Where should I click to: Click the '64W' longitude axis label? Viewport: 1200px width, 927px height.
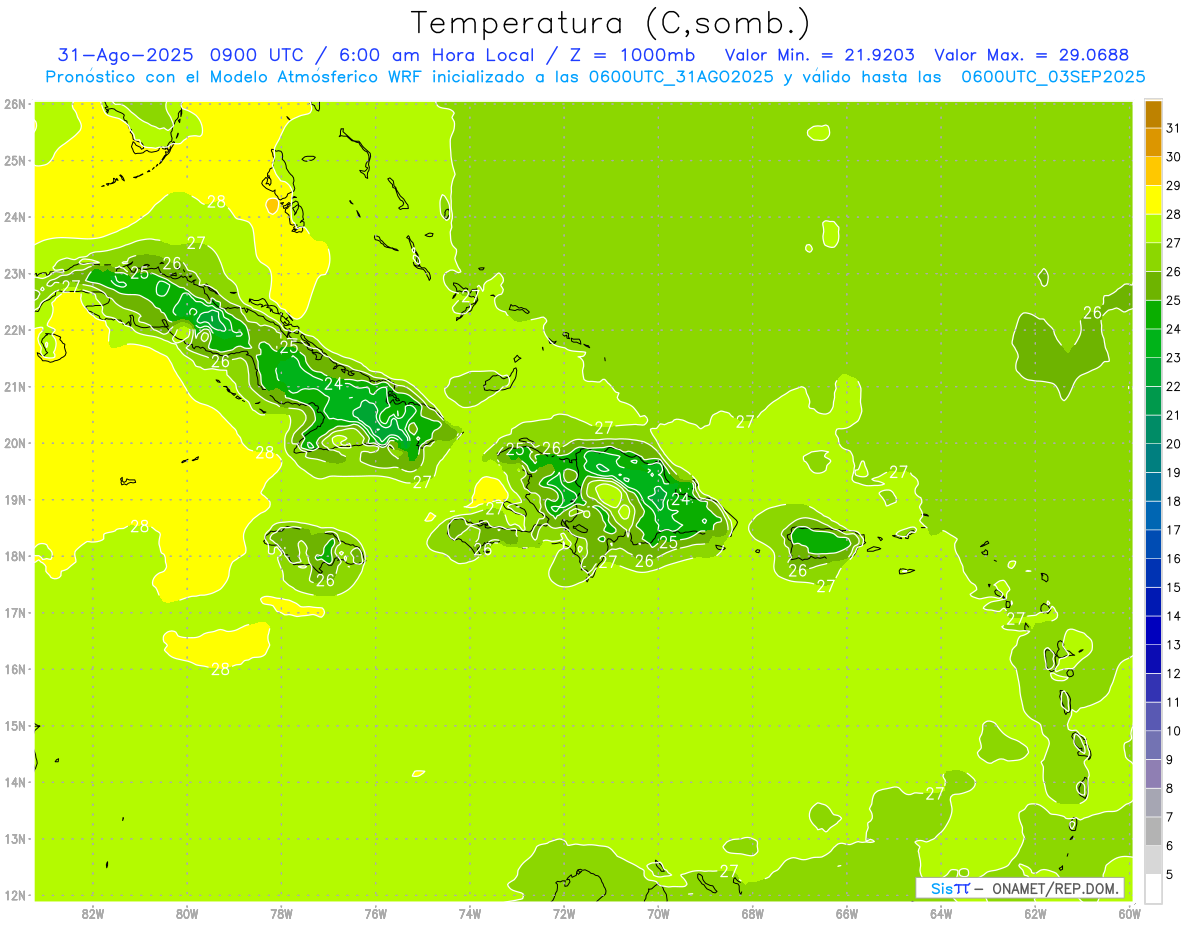pos(941,913)
